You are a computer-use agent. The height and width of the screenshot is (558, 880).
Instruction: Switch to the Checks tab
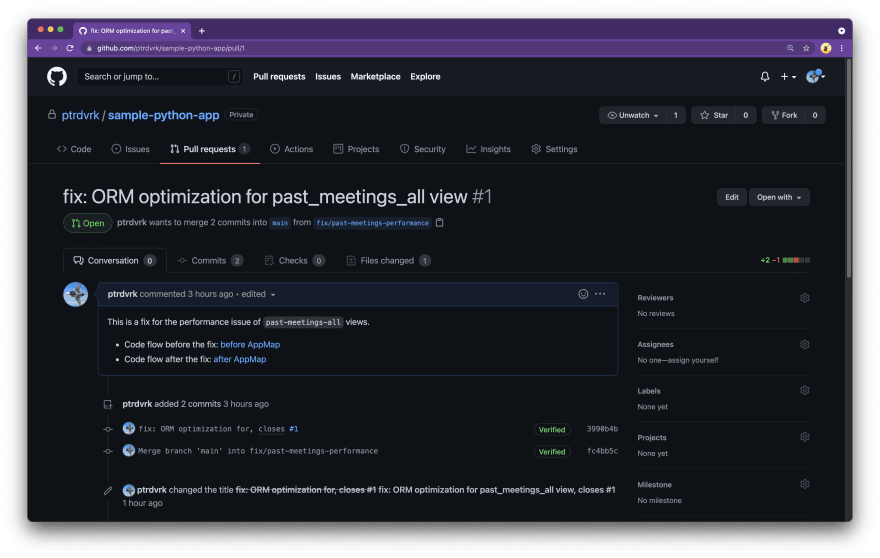point(295,261)
